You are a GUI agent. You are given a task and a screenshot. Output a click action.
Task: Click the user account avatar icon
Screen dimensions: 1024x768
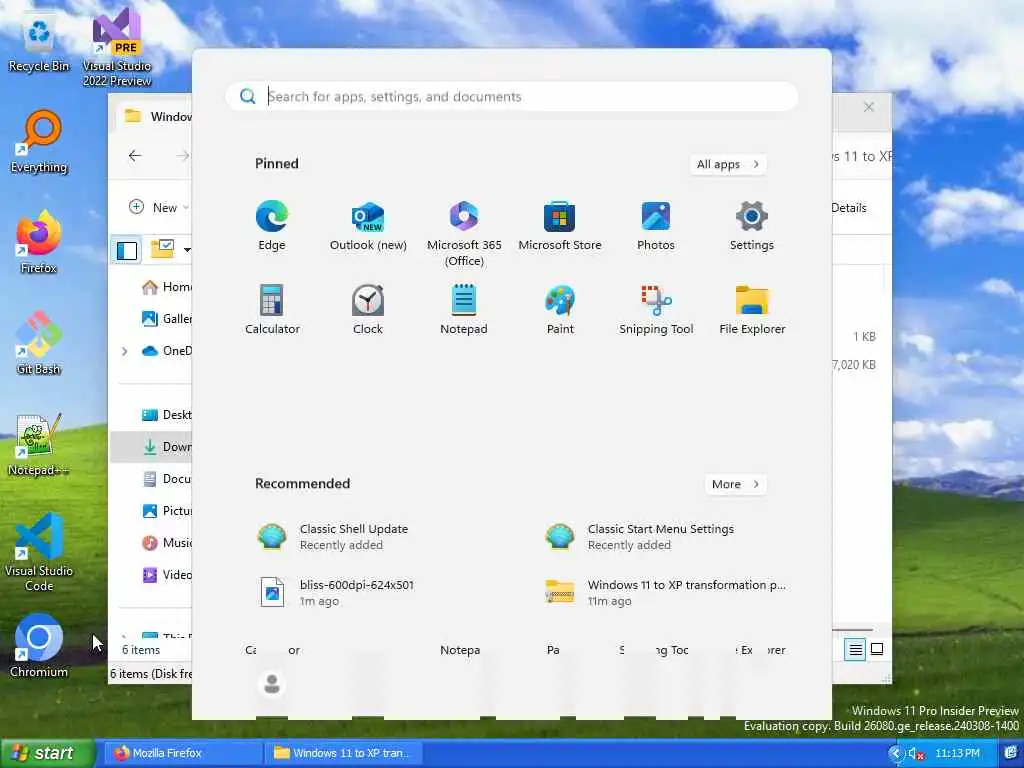[272, 684]
